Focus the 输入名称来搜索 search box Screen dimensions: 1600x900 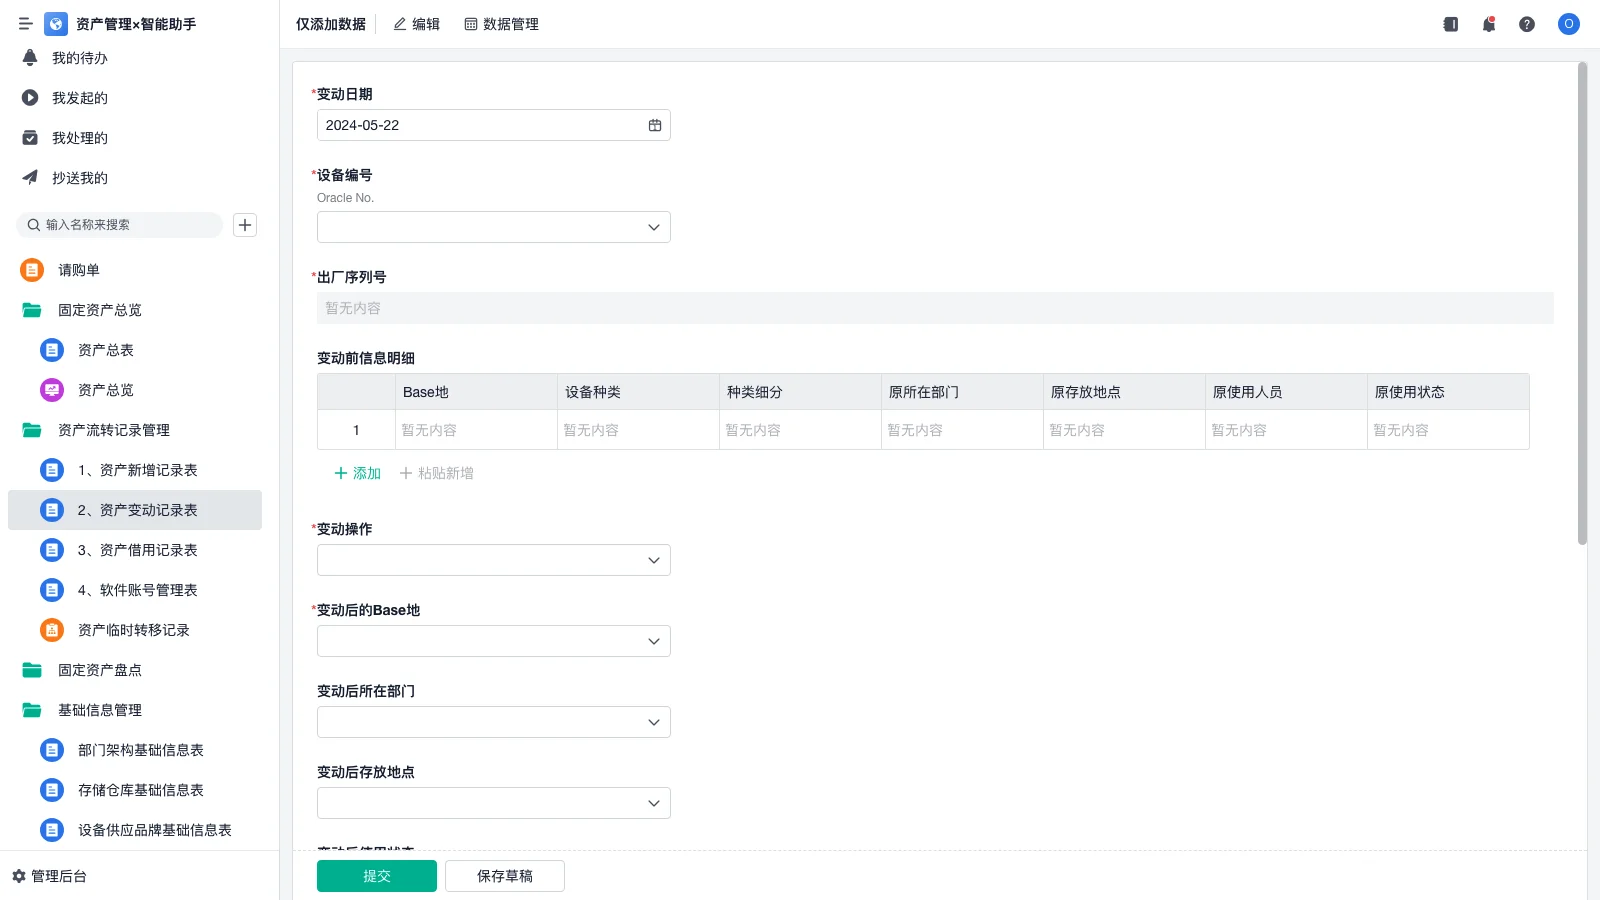coord(119,225)
